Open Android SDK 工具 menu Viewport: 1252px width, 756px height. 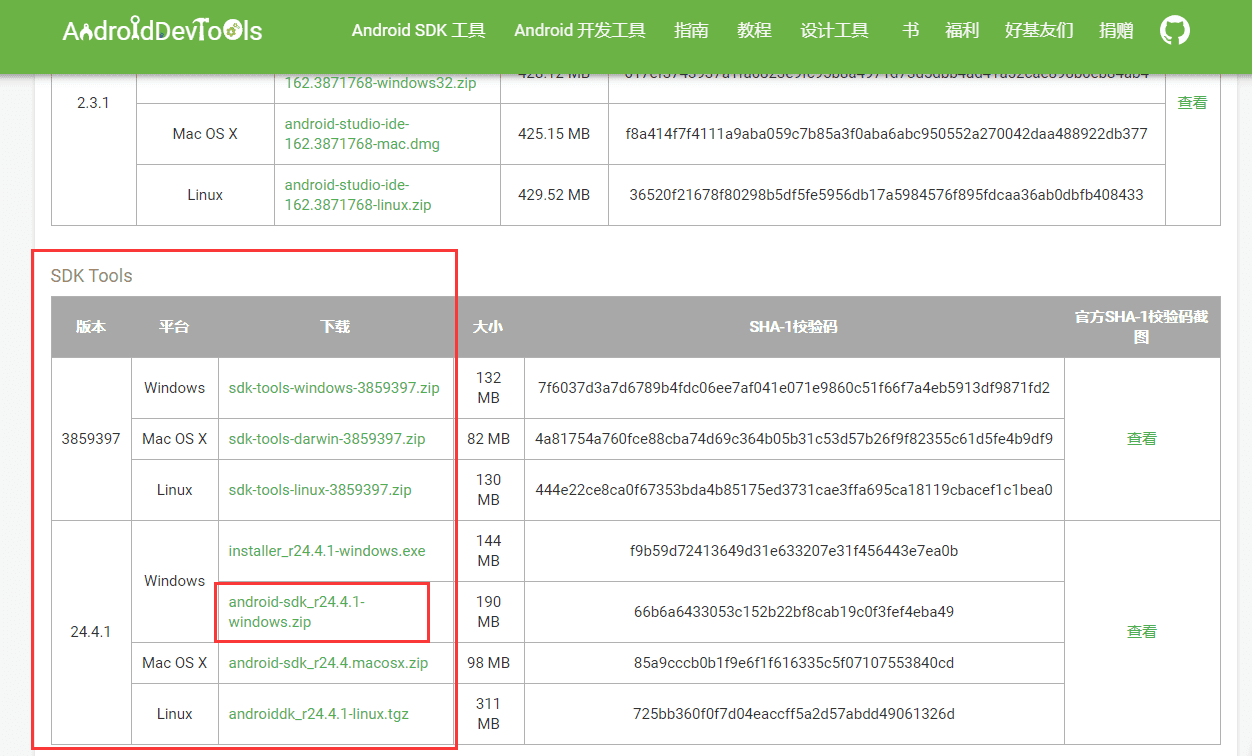[419, 30]
